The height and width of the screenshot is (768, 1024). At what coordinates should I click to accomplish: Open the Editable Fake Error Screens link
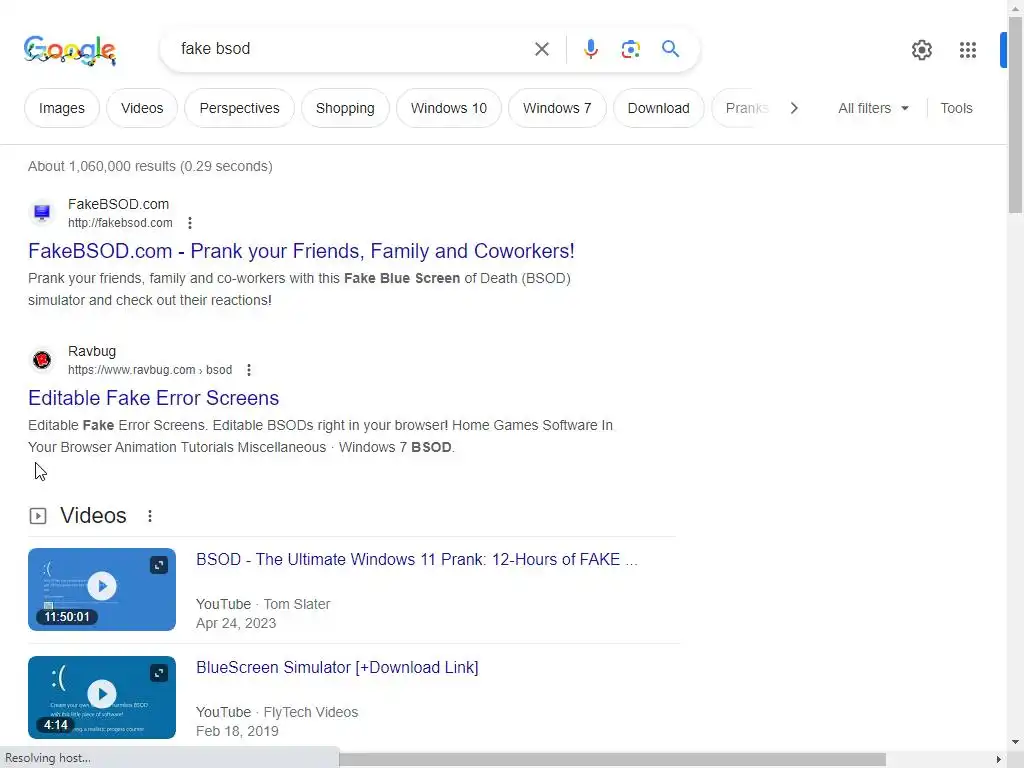pos(153,398)
